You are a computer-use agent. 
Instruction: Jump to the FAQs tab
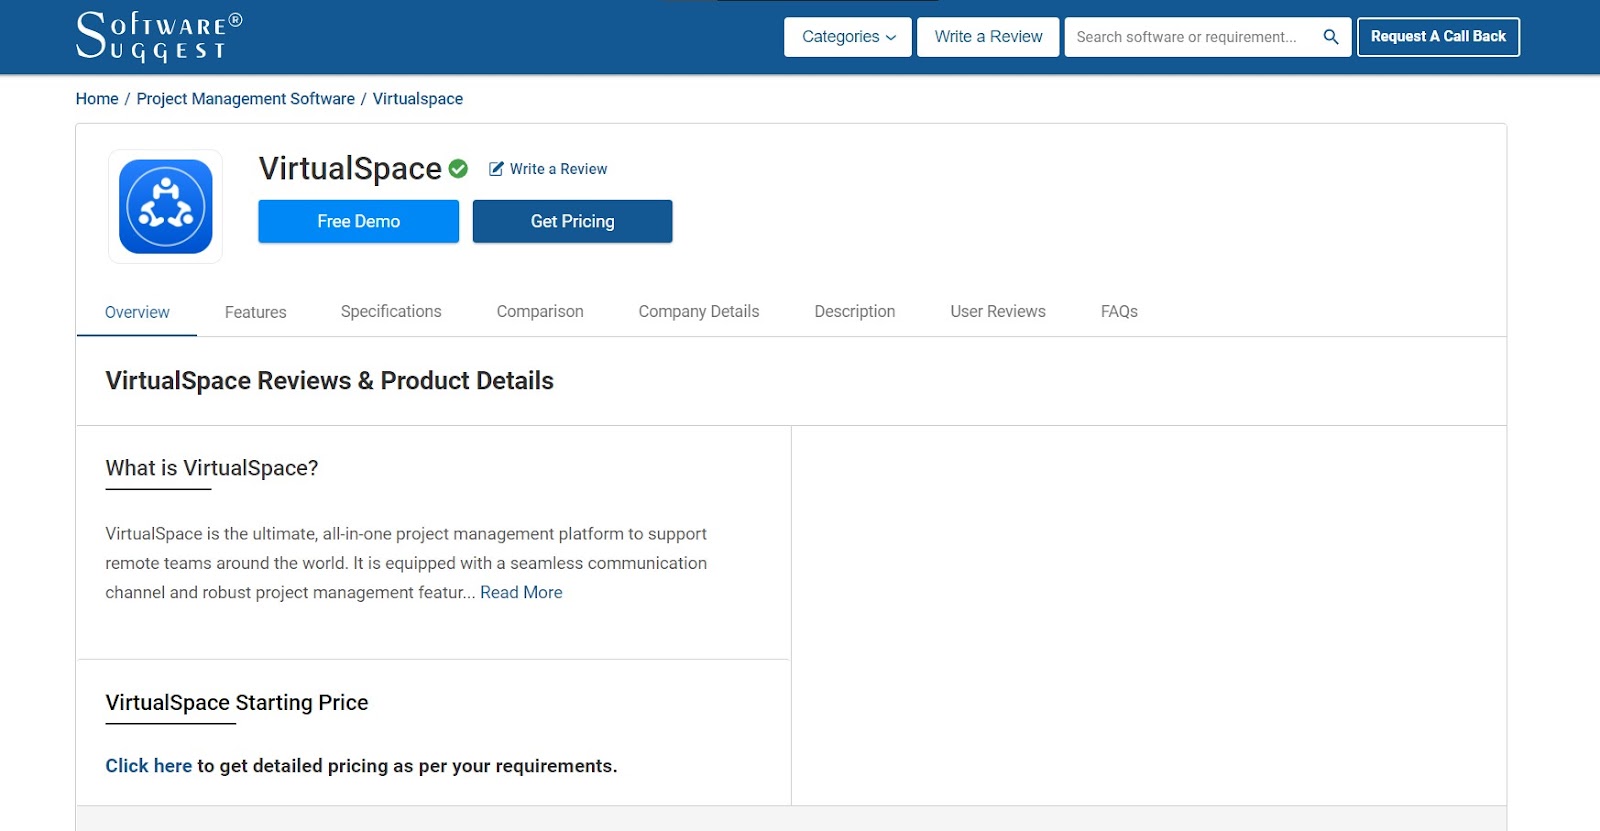point(1119,311)
